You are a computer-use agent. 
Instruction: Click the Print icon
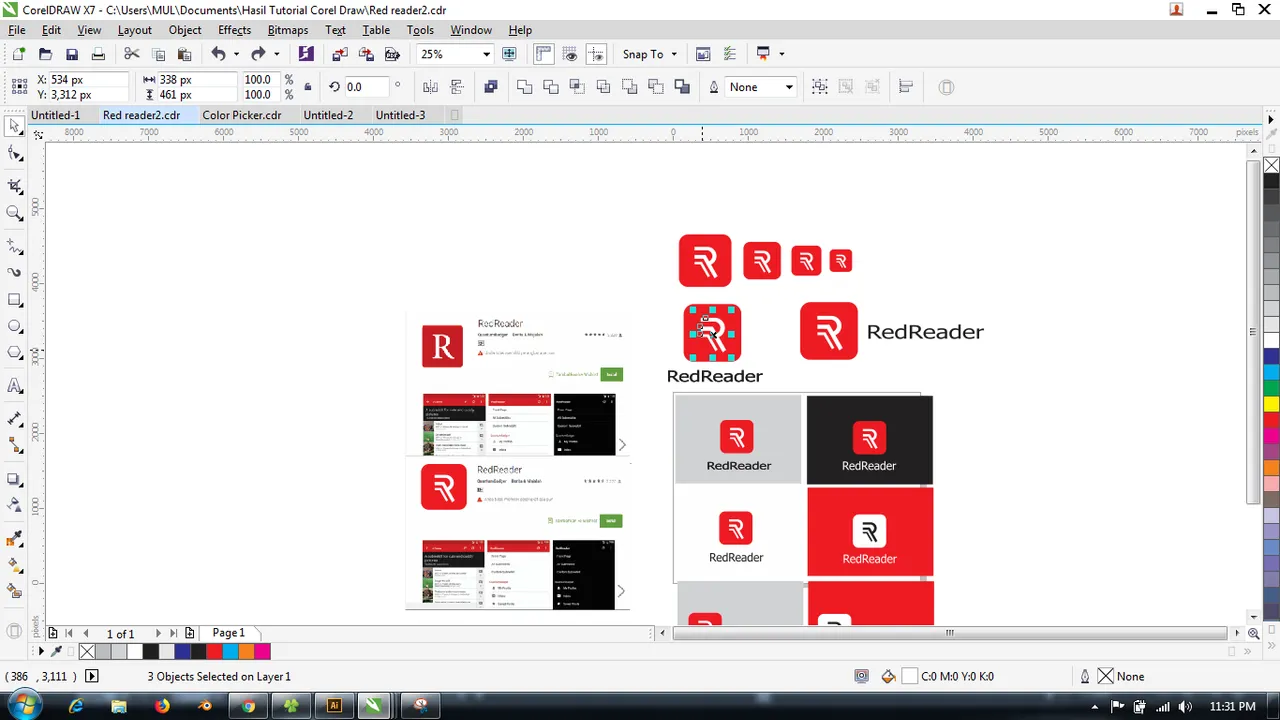pyautogui.click(x=98, y=54)
